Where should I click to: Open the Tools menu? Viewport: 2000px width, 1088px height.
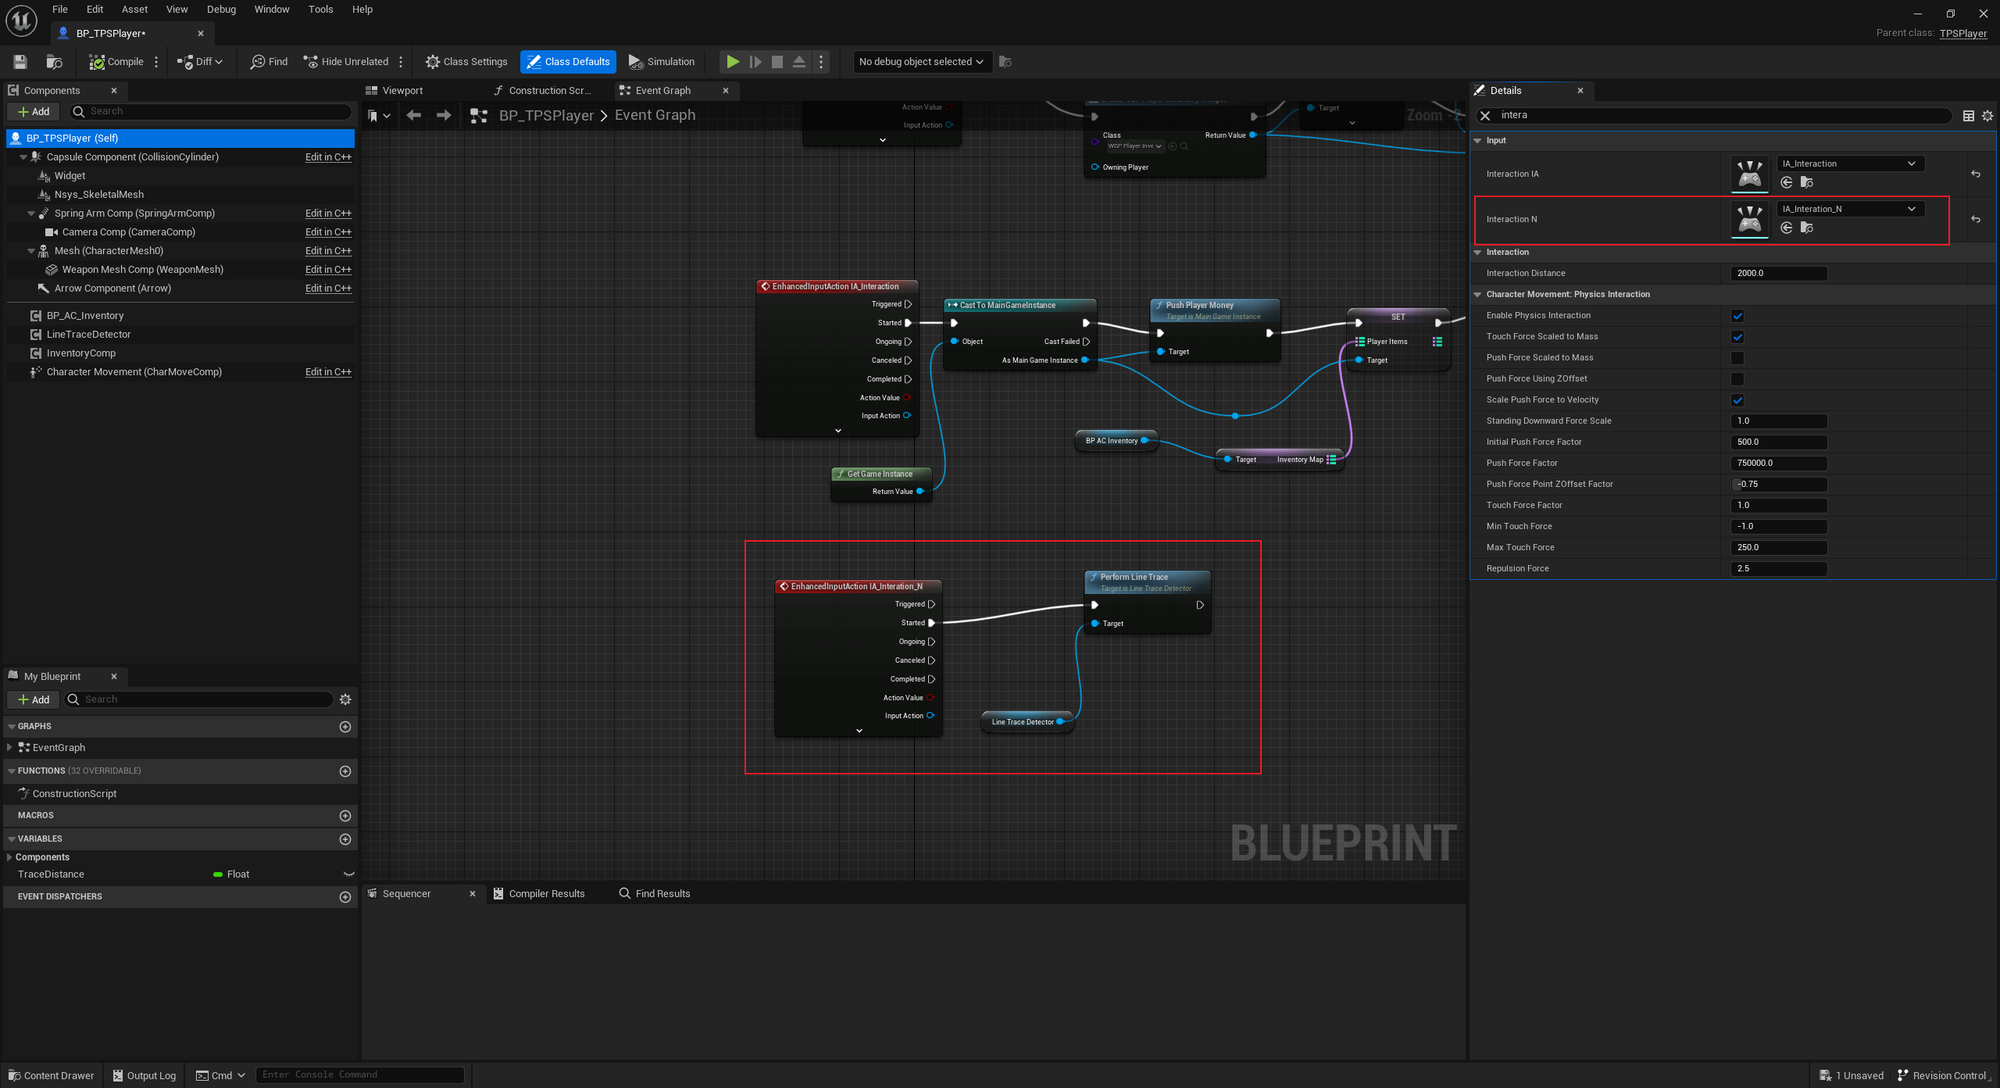(x=321, y=9)
